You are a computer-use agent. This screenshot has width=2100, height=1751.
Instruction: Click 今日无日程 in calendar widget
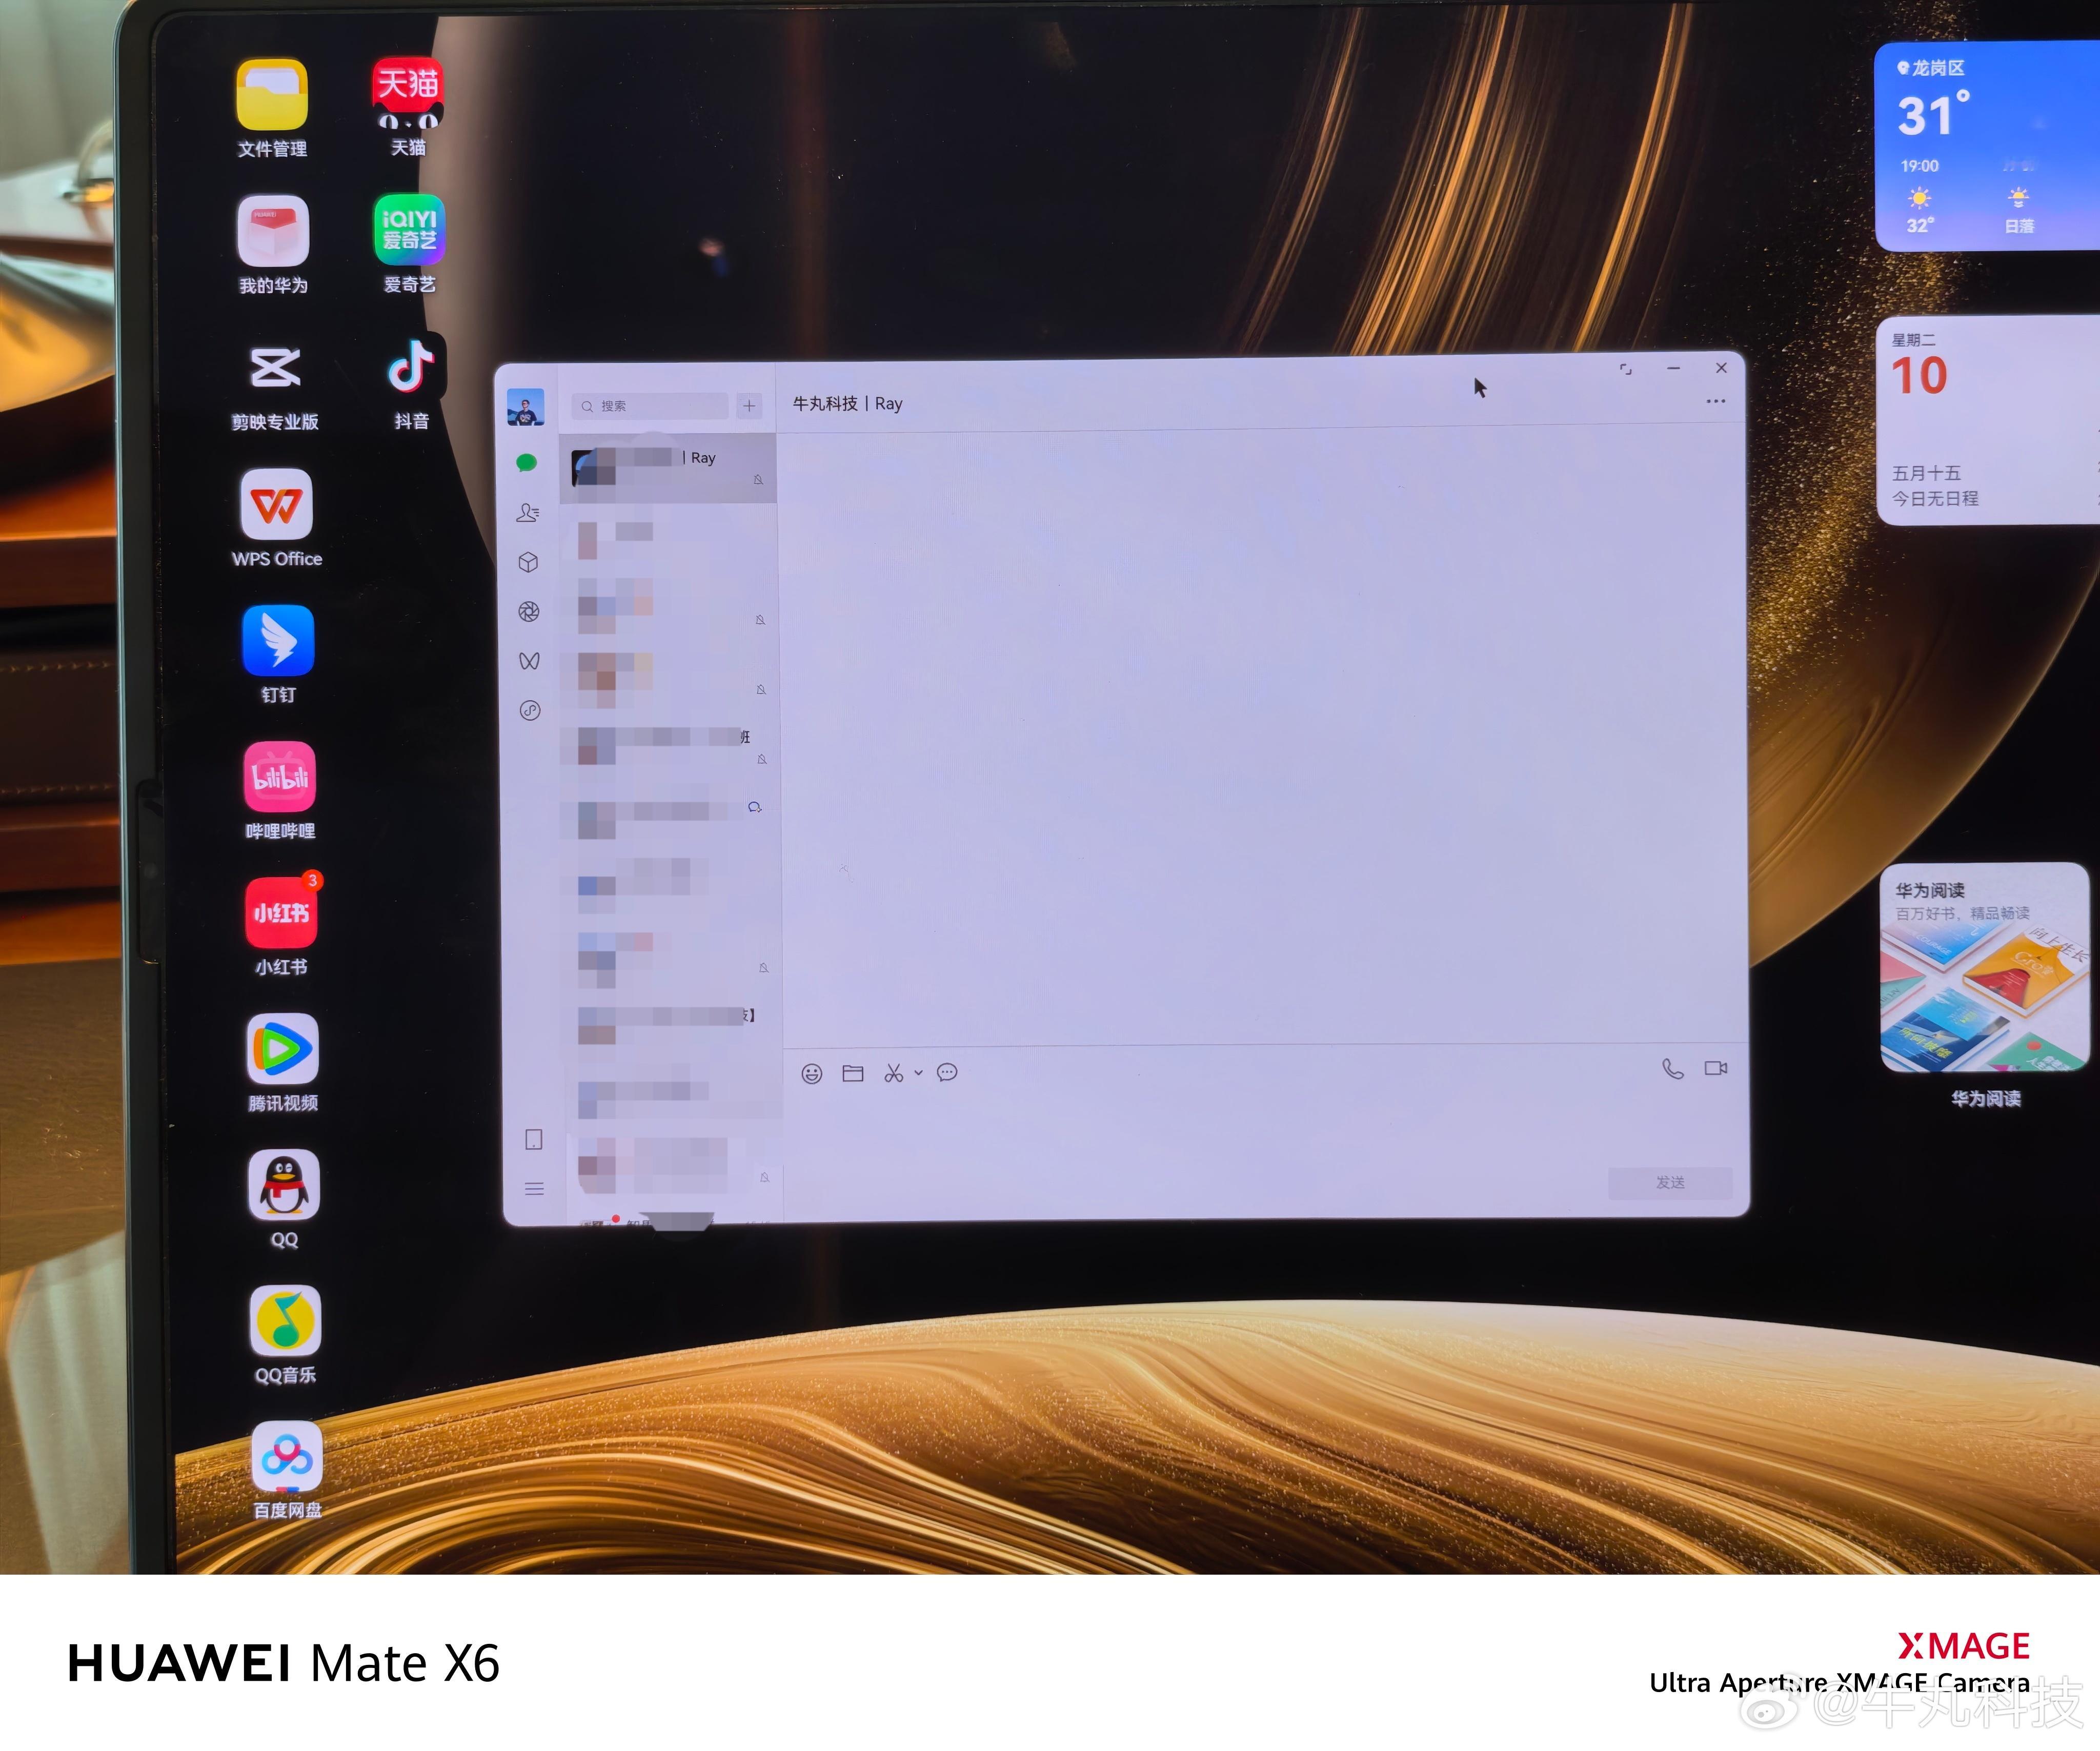pos(1935,498)
